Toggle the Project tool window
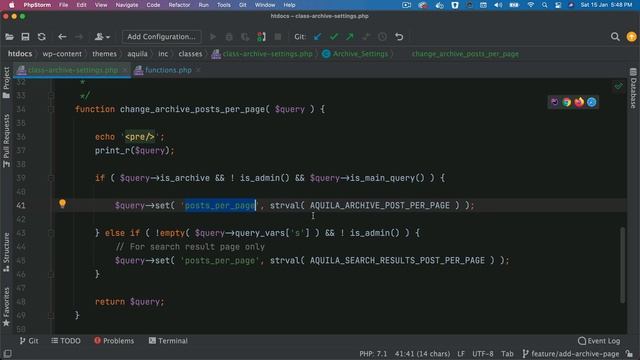The width and height of the screenshot is (640, 360). point(6,82)
